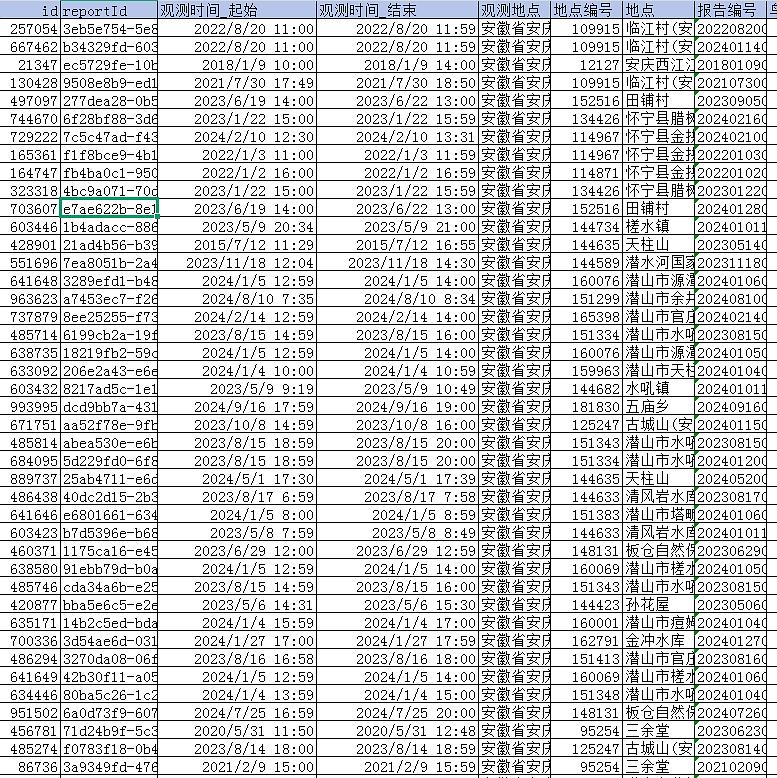This screenshot has height=778, width=777.
Task: Click the 报告编号 column header
Action: point(731,10)
